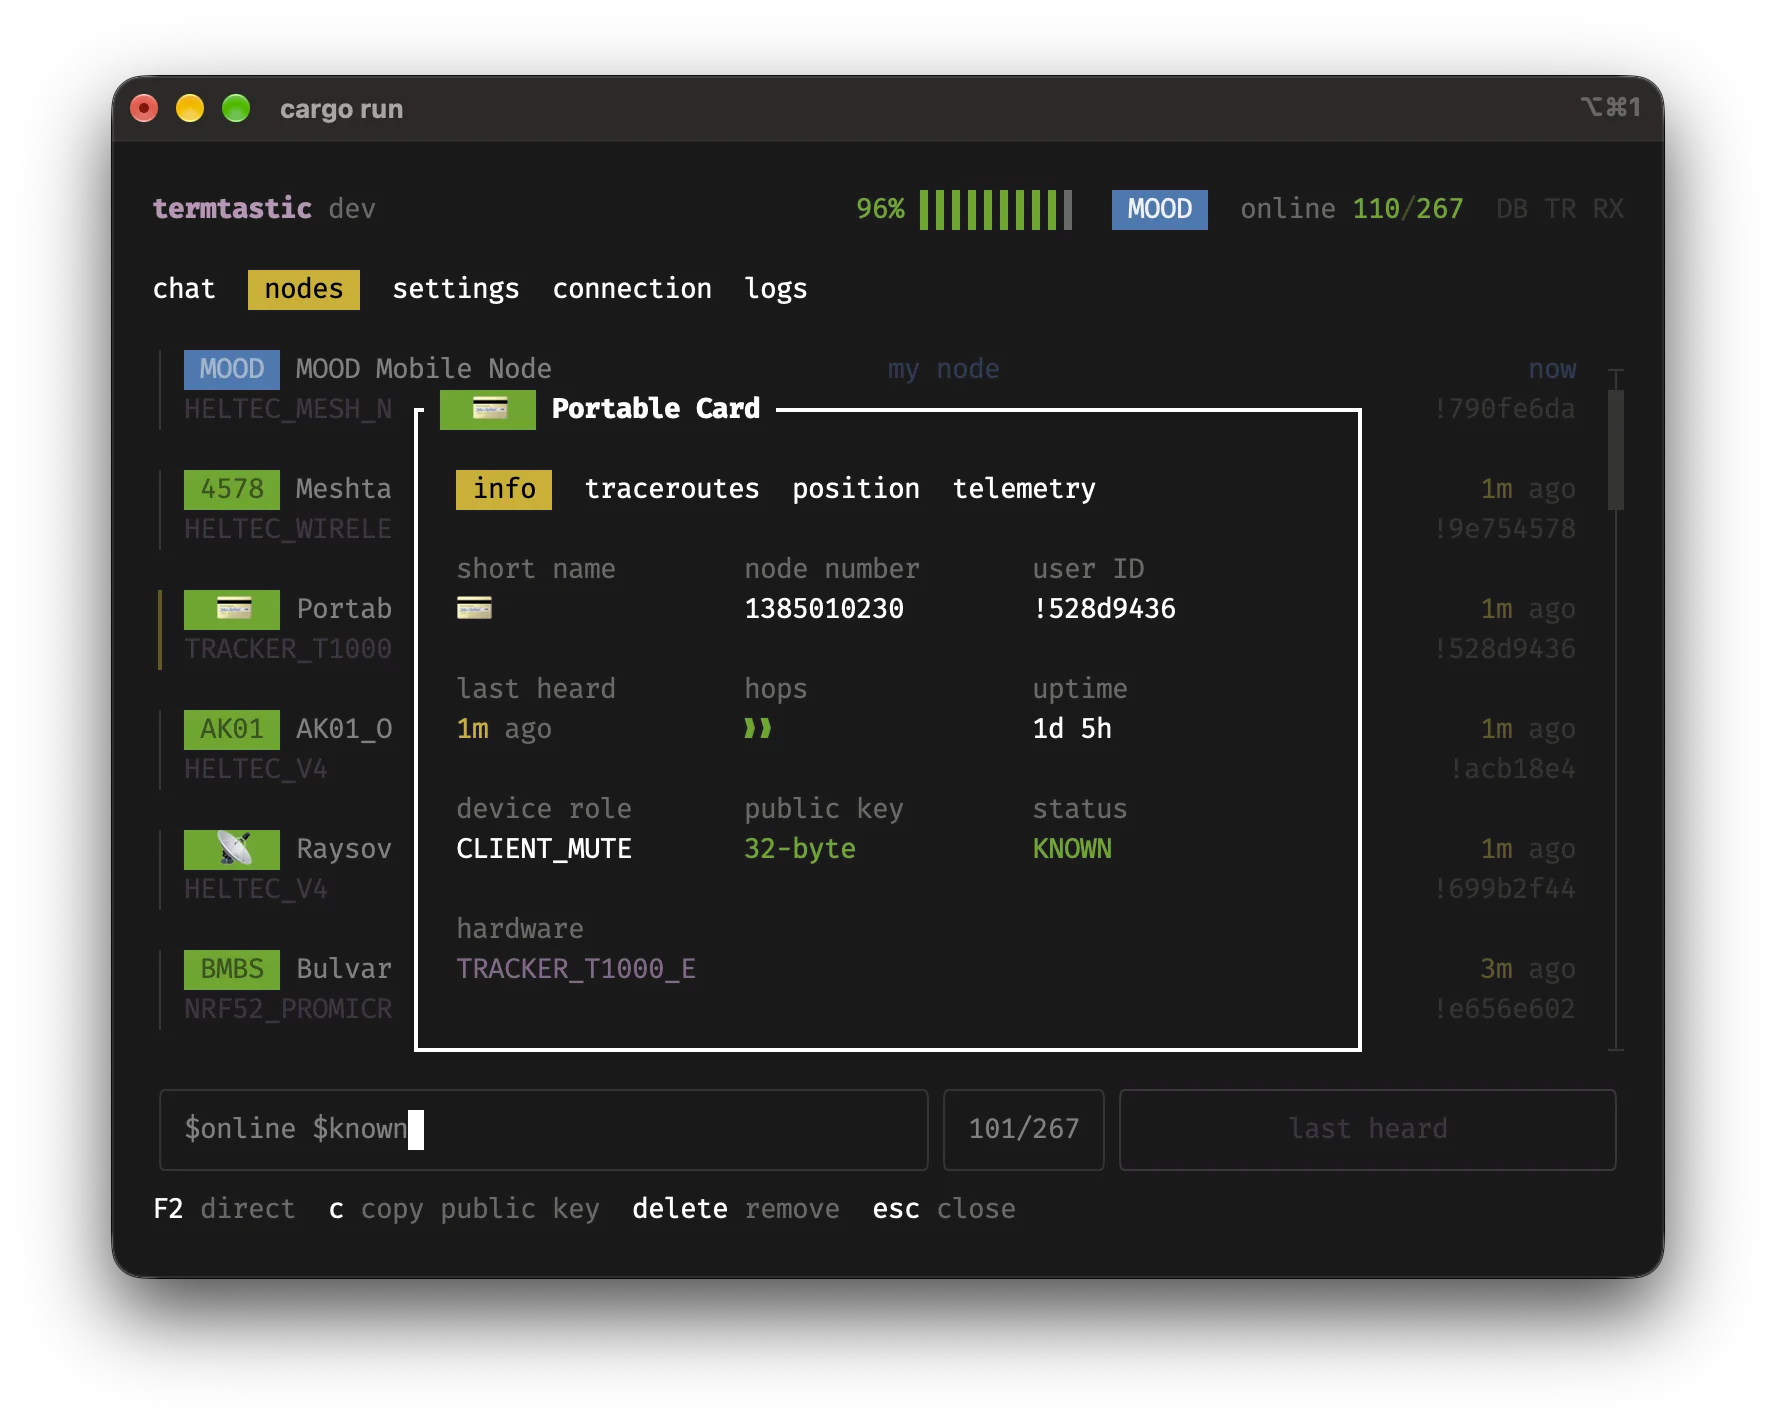Select the nodes tab
The height and width of the screenshot is (1426, 1776).
(304, 289)
